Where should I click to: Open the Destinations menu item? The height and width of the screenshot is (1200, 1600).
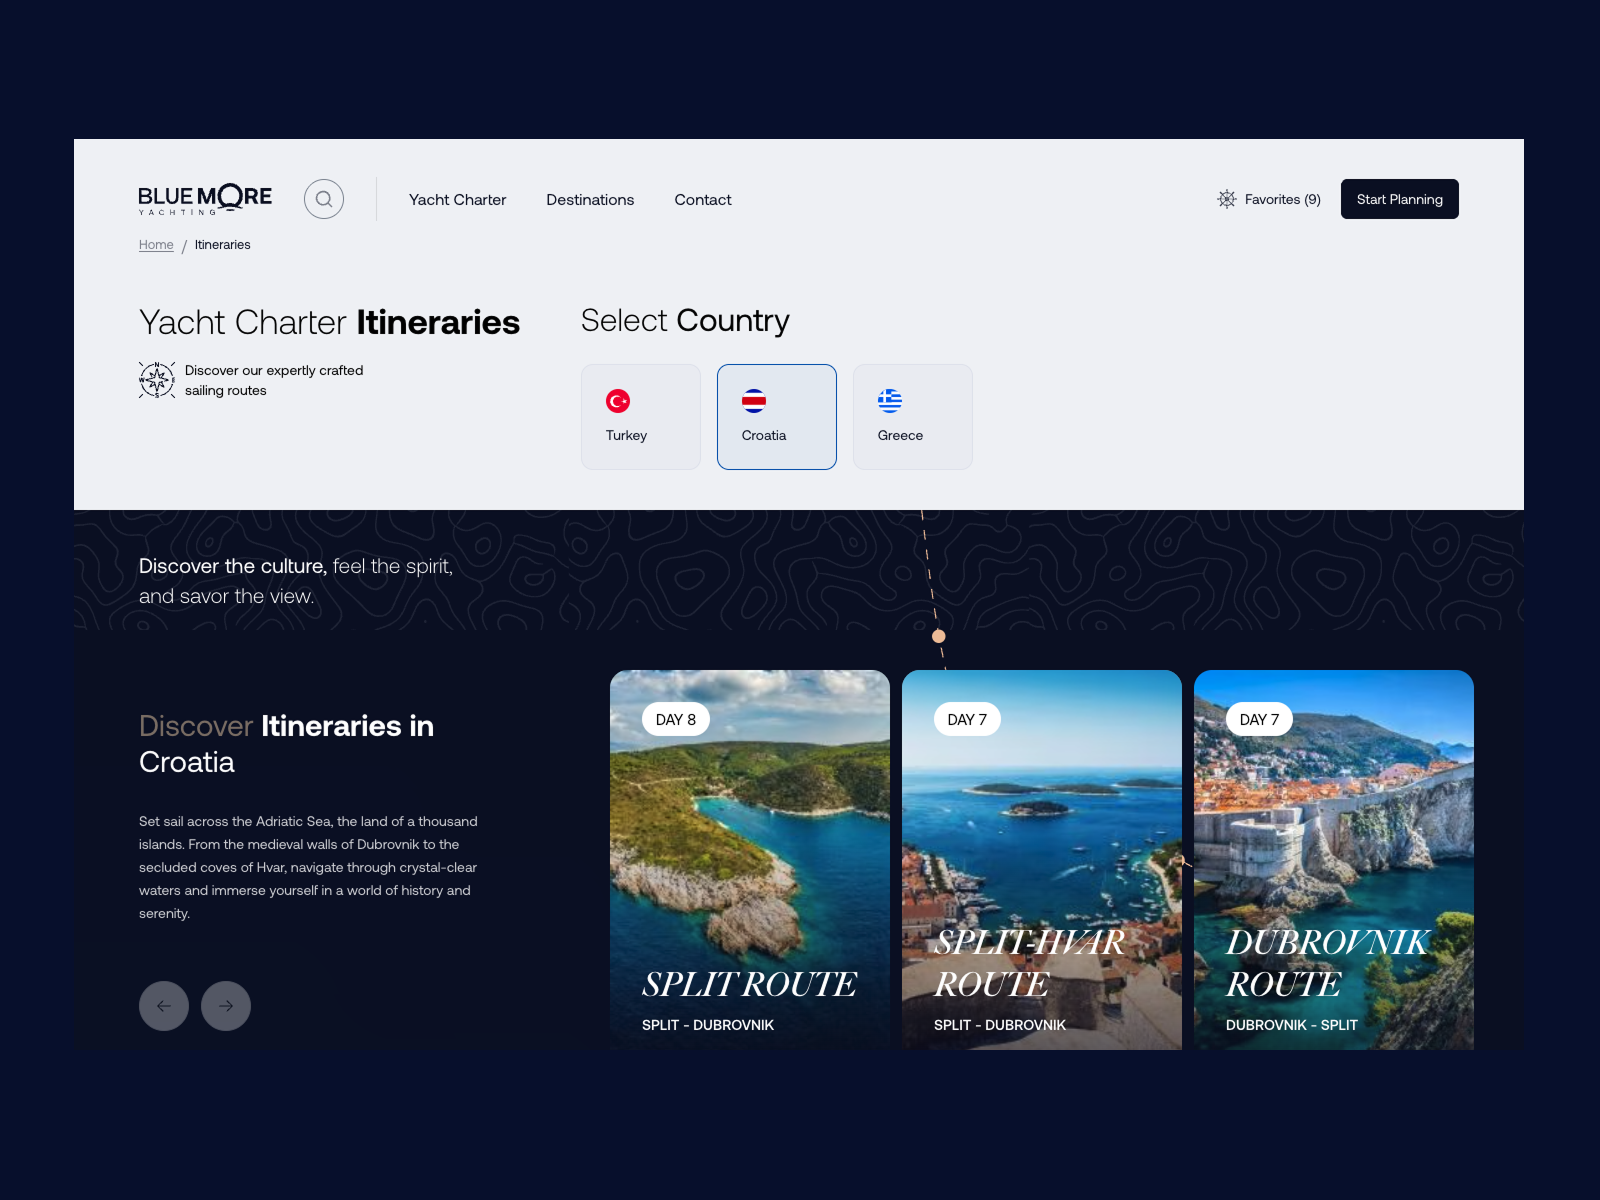(590, 200)
